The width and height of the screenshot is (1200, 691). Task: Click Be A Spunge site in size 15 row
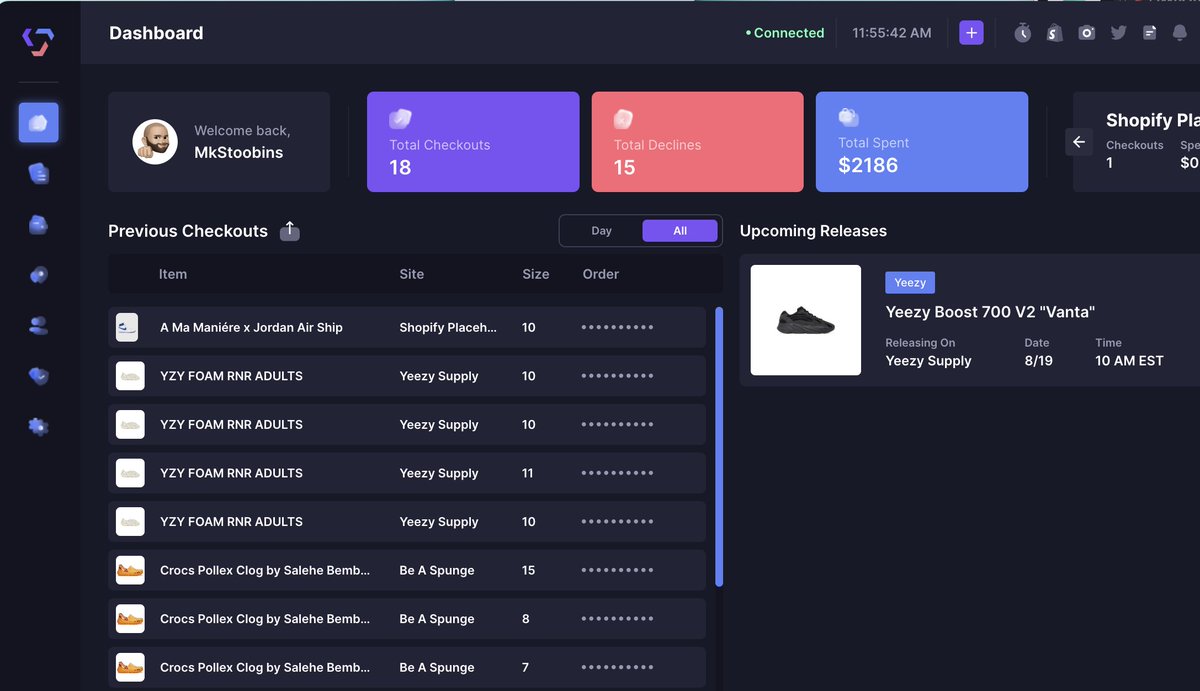437,570
